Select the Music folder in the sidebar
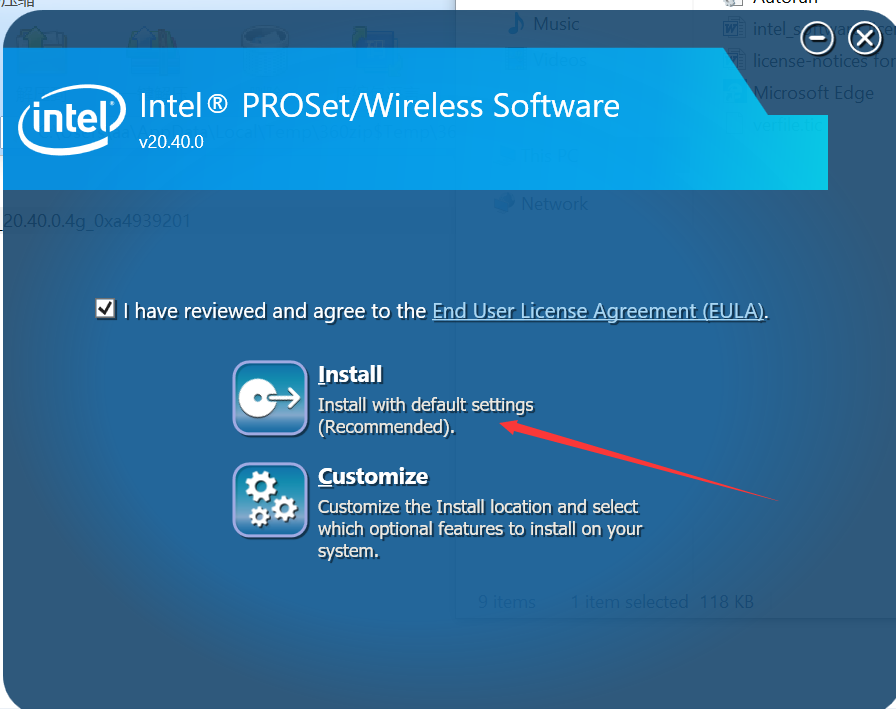896x709 pixels. (556, 23)
